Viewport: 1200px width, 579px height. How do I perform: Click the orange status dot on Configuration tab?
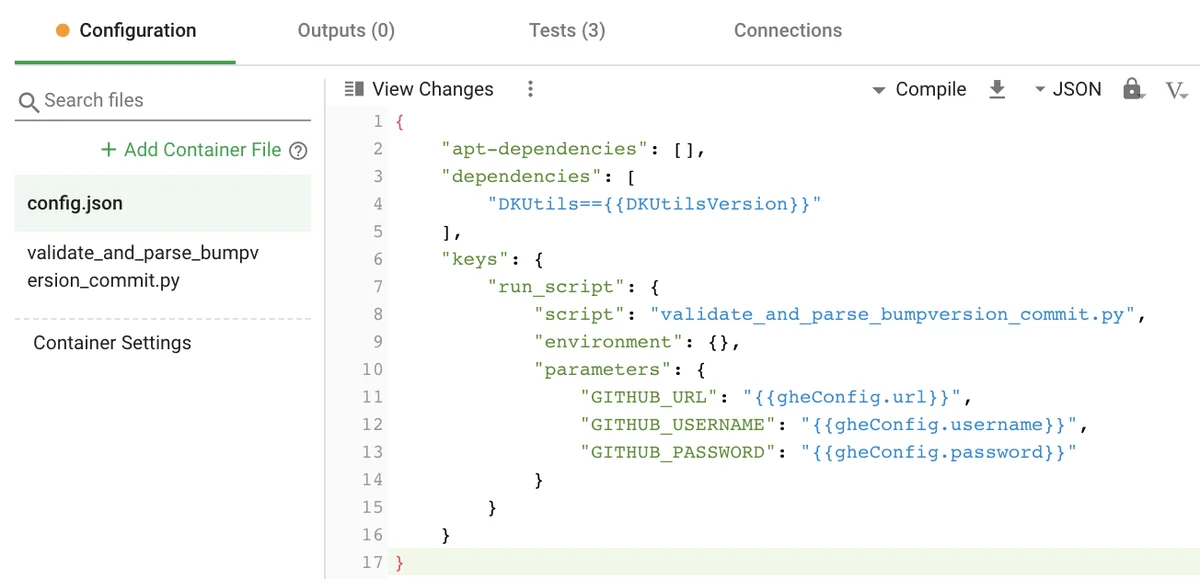pyautogui.click(x=60, y=30)
